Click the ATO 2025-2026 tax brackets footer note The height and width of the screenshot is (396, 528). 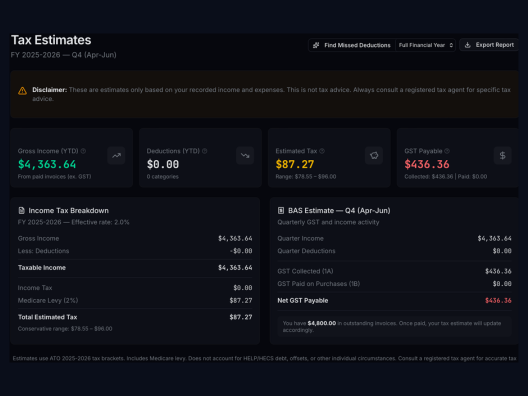pyautogui.click(x=264, y=359)
